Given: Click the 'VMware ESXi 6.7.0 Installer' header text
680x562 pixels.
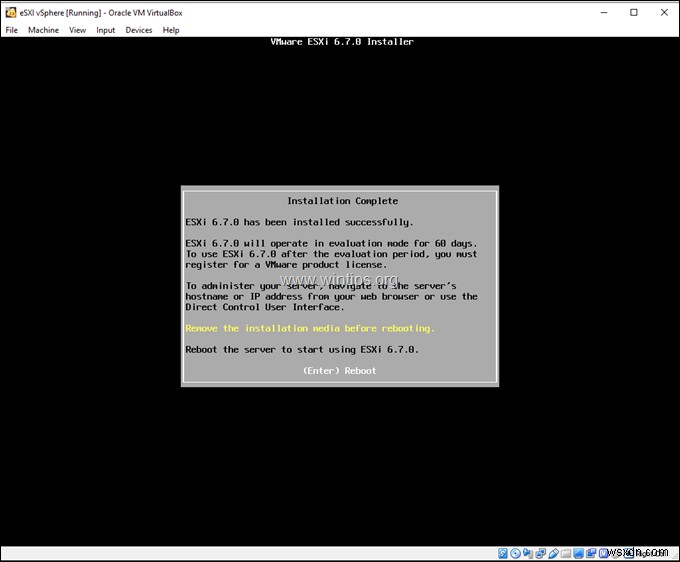Looking at the screenshot, I should click(x=342, y=42).
